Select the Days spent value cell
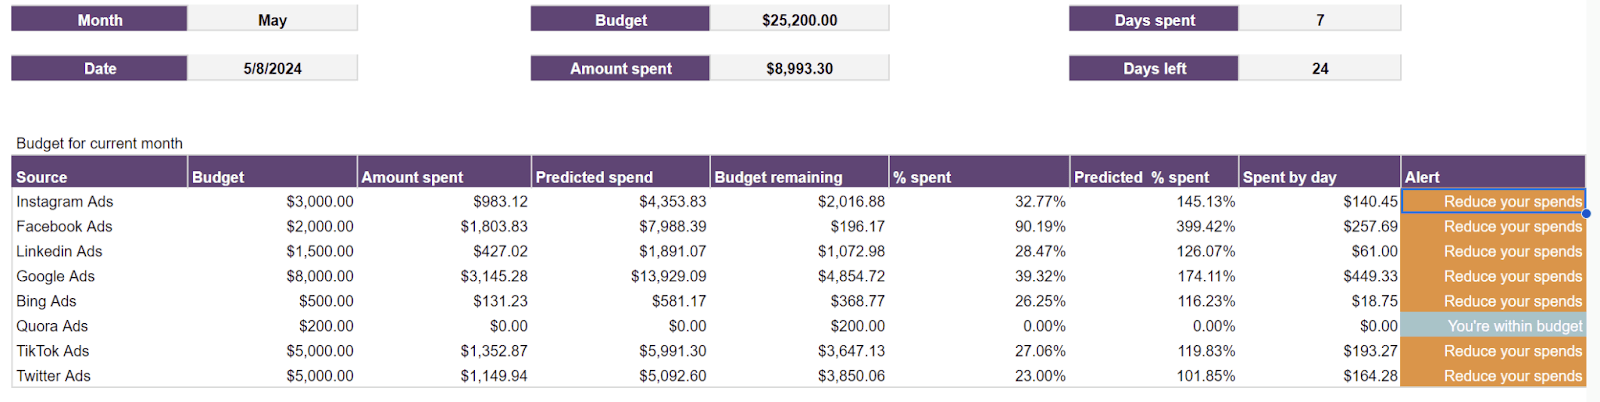 [x=1319, y=20]
